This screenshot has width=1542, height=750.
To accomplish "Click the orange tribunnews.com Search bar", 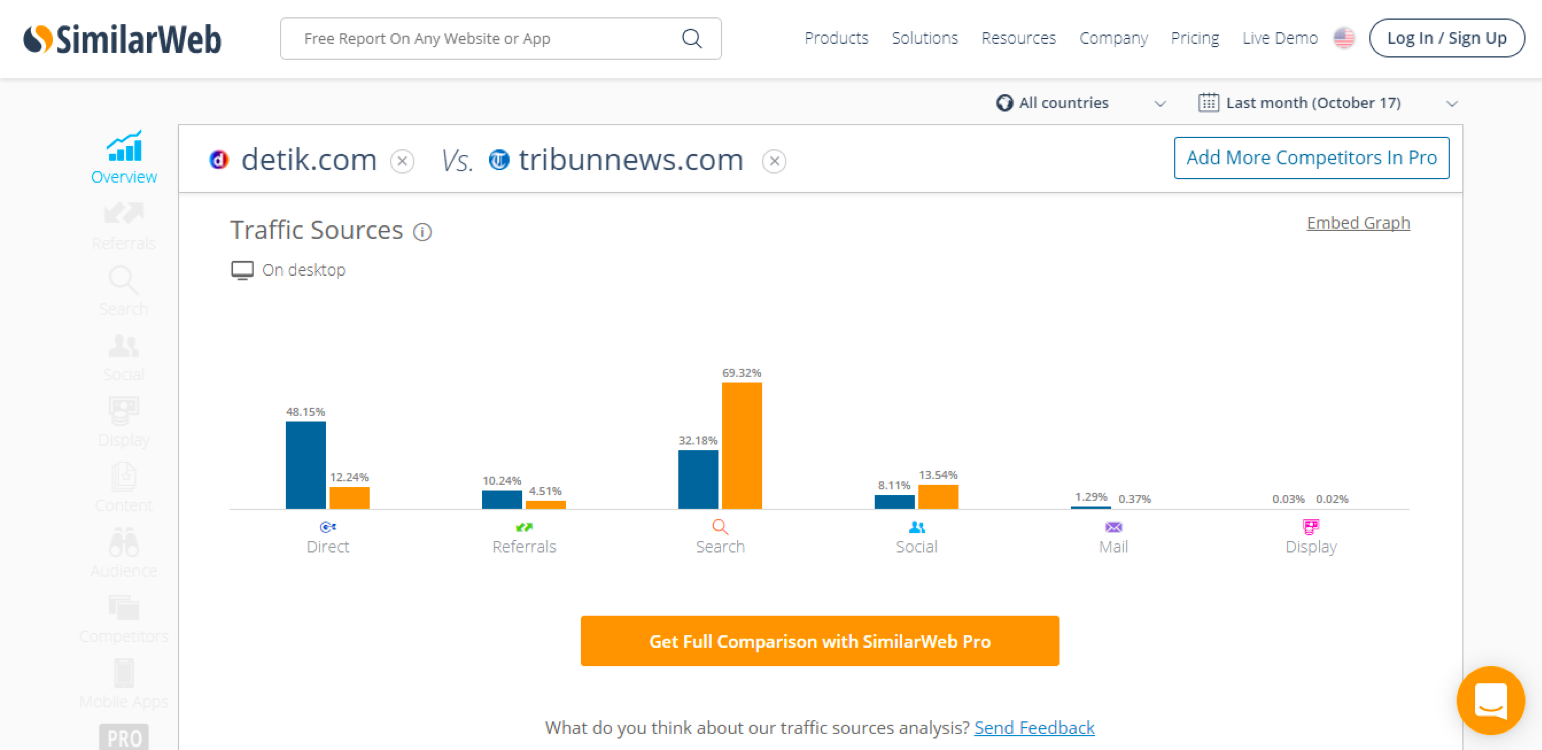I will [x=742, y=446].
